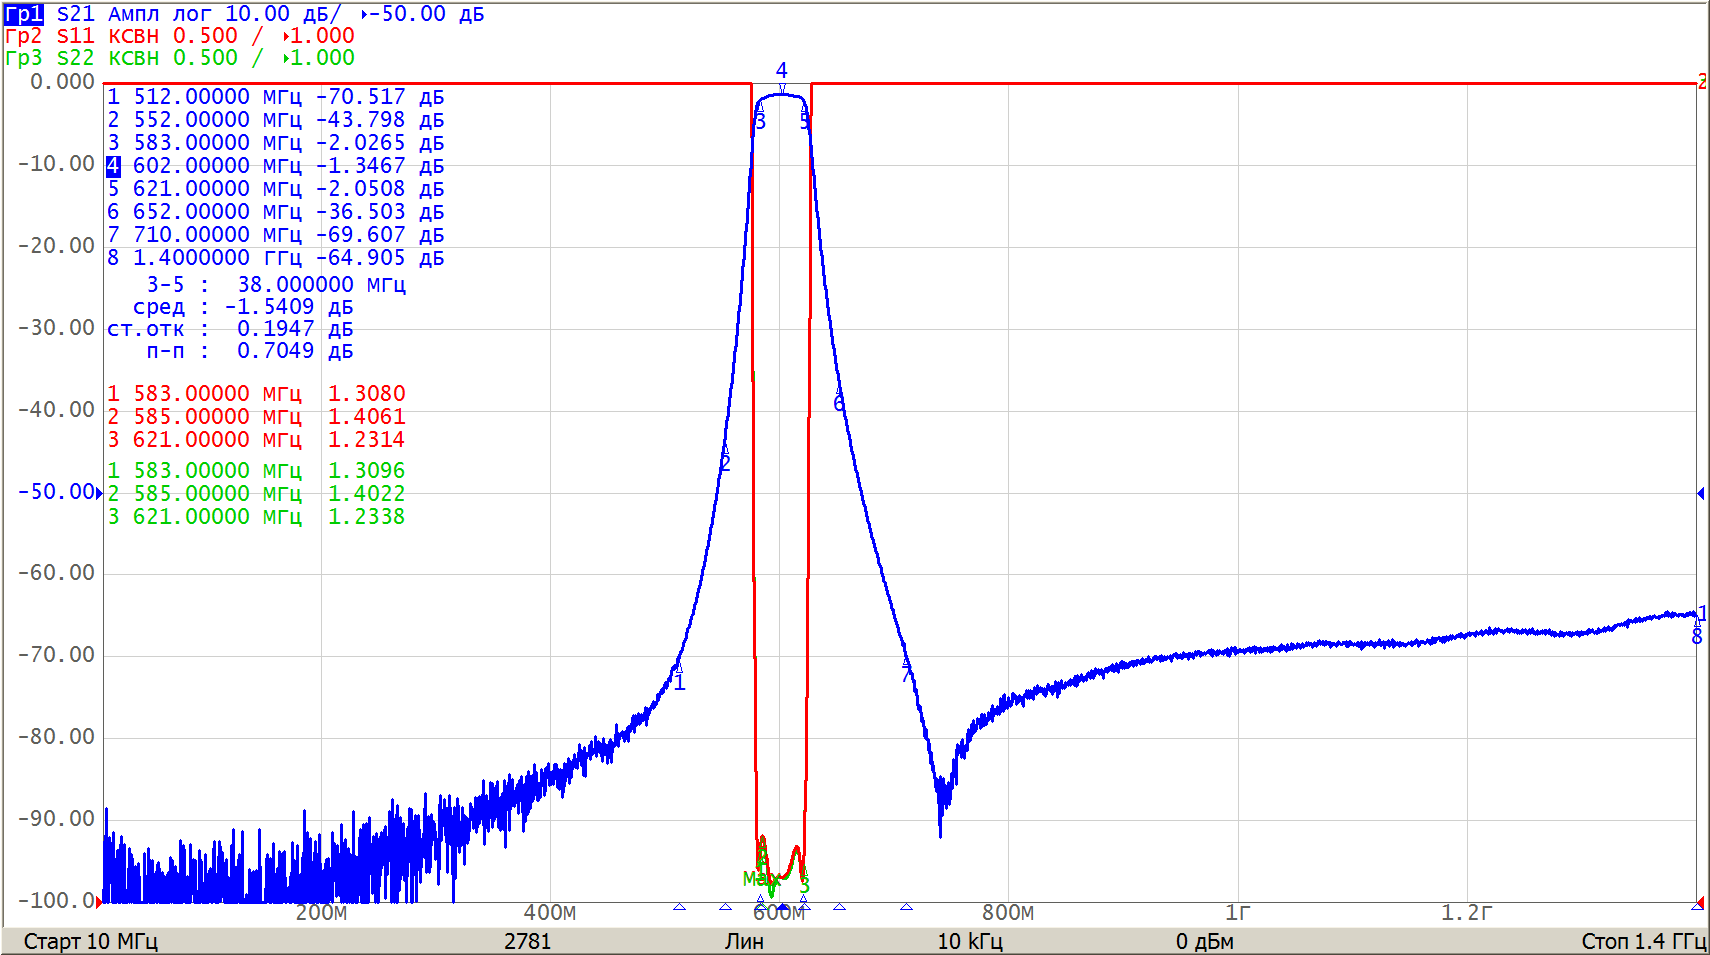
Task: Click marker 7 near the -70 dB level
Action: 907,675
